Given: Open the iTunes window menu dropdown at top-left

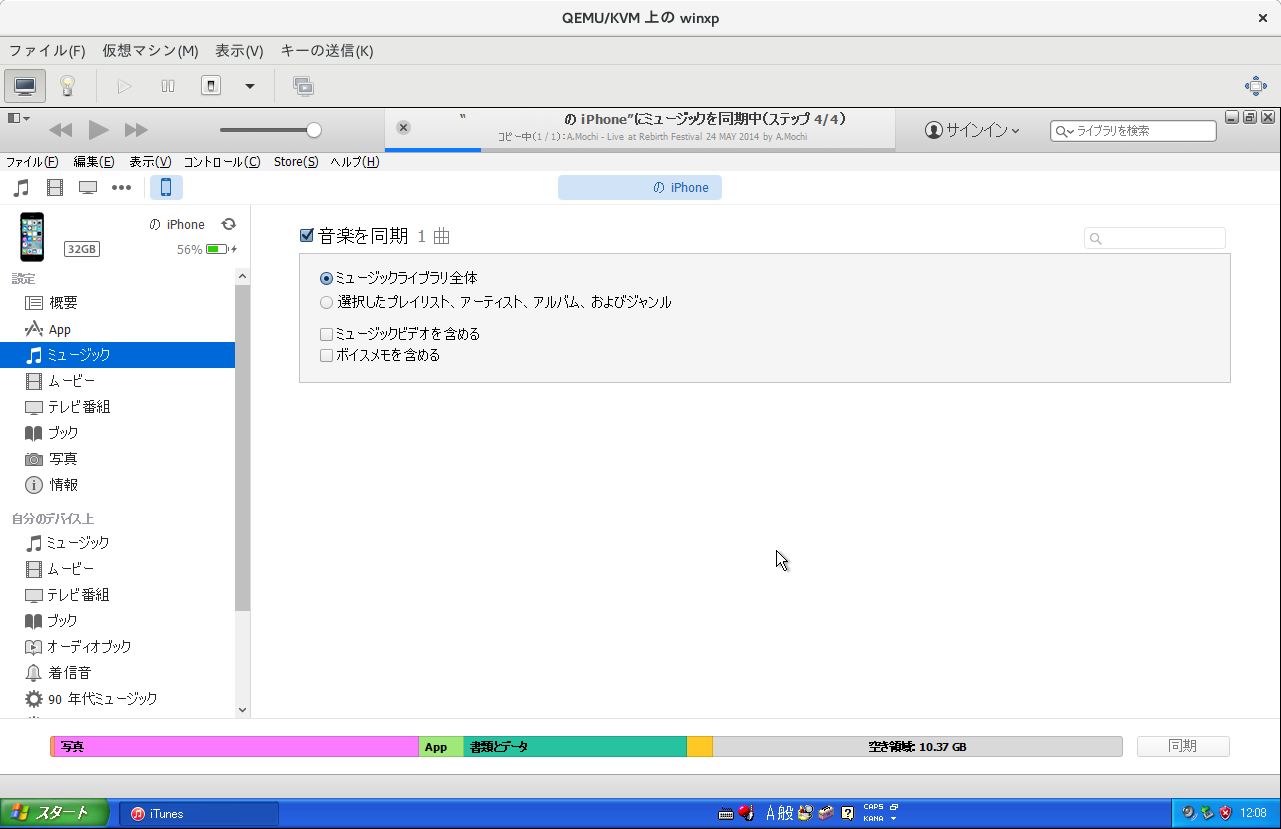Looking at the screenshot, I should 18,118.
